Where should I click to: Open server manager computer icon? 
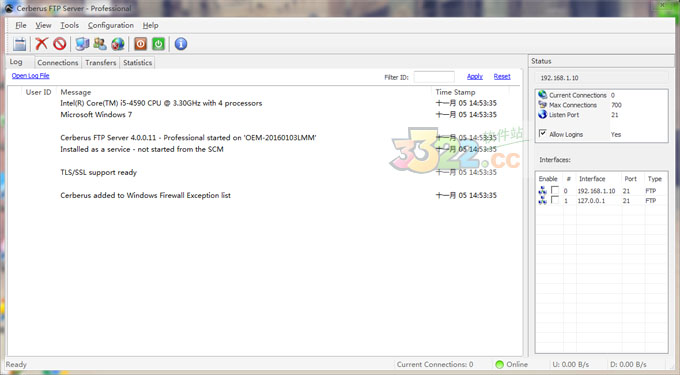coord(82,44)
